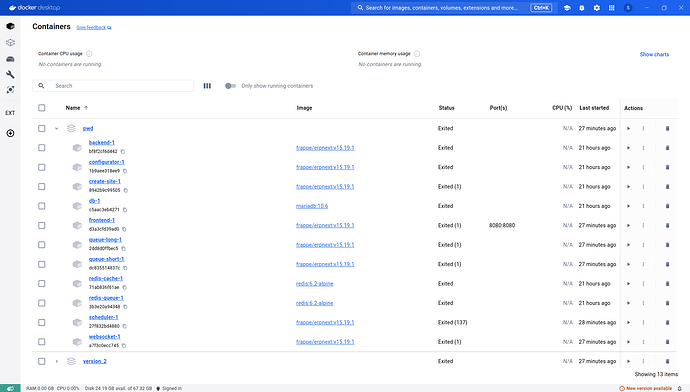Toggle only show running containers
The image size is (690, 392).
pos(231,86)
